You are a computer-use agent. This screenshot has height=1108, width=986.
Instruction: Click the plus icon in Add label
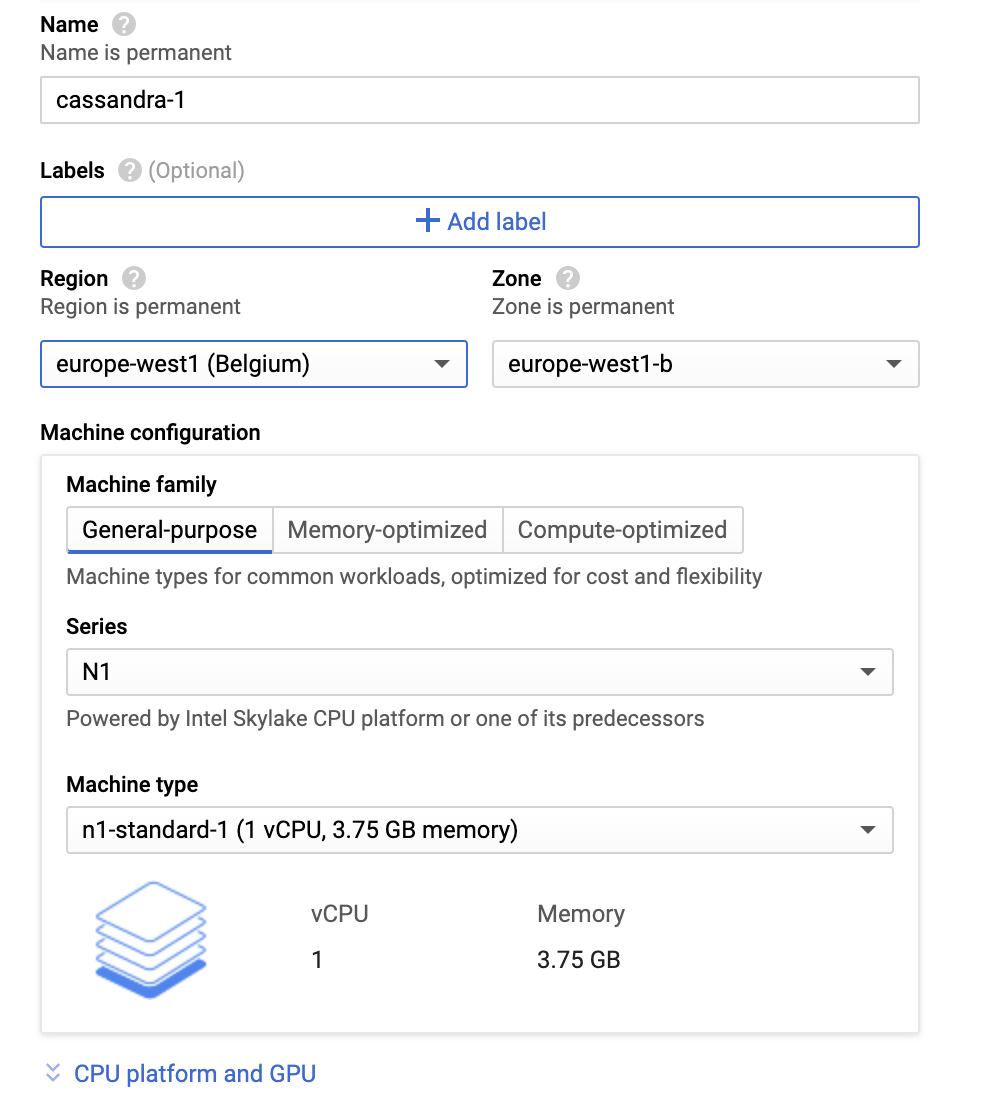click(x=427, y=221)
